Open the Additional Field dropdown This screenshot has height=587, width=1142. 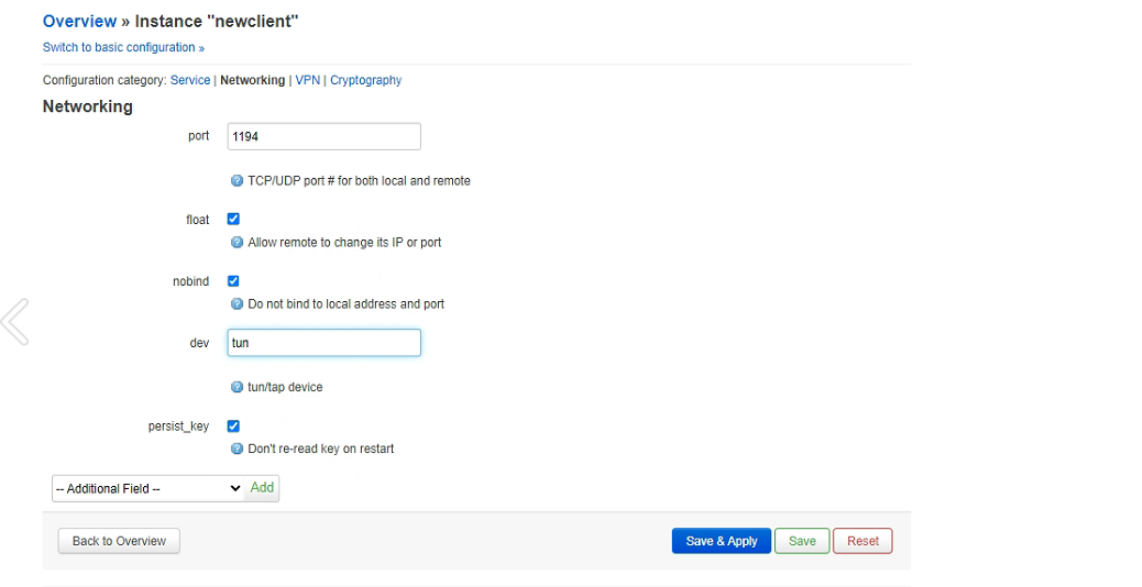(x=148, y=488)
